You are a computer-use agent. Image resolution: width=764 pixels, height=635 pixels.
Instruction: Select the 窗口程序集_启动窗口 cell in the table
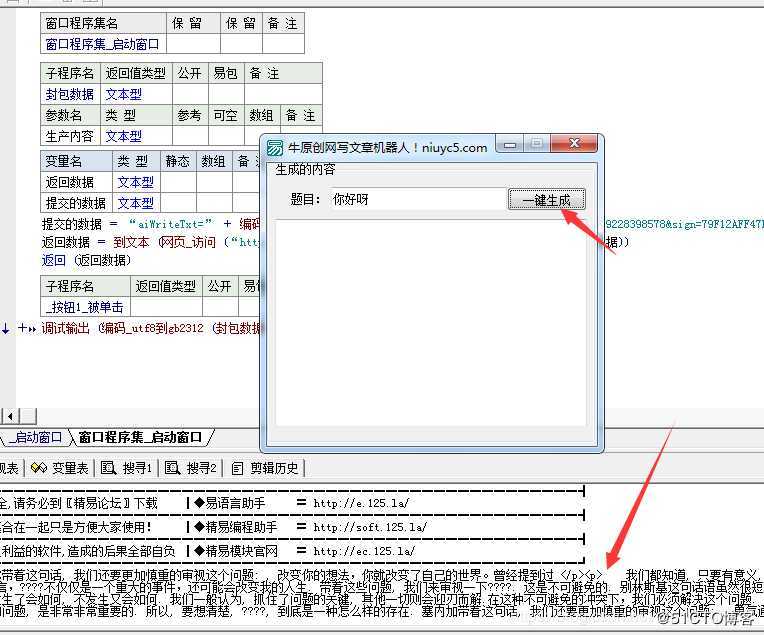103,44
